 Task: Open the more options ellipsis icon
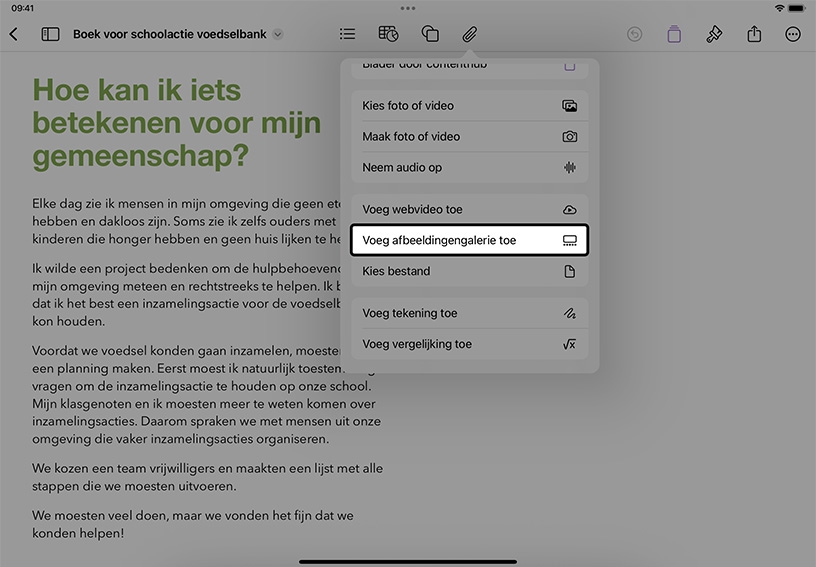(x=793, y=34)
